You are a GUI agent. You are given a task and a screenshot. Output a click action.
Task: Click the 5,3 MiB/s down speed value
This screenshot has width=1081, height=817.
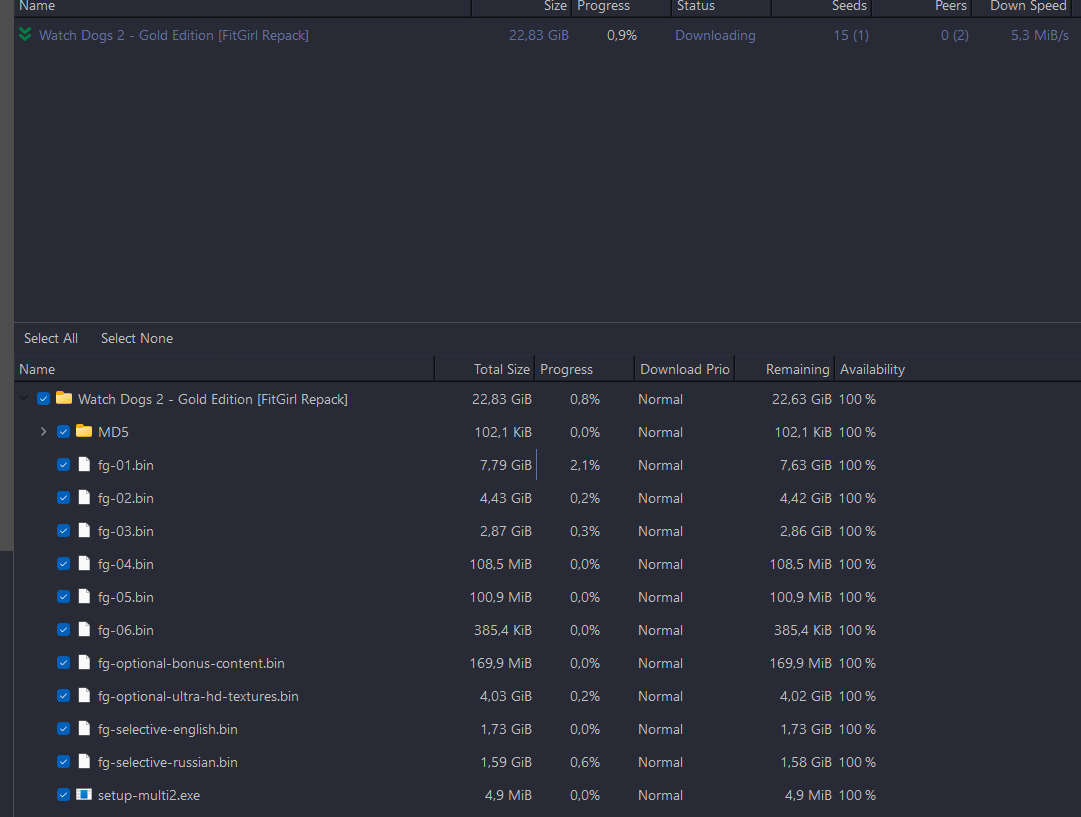coord(1040,35)
